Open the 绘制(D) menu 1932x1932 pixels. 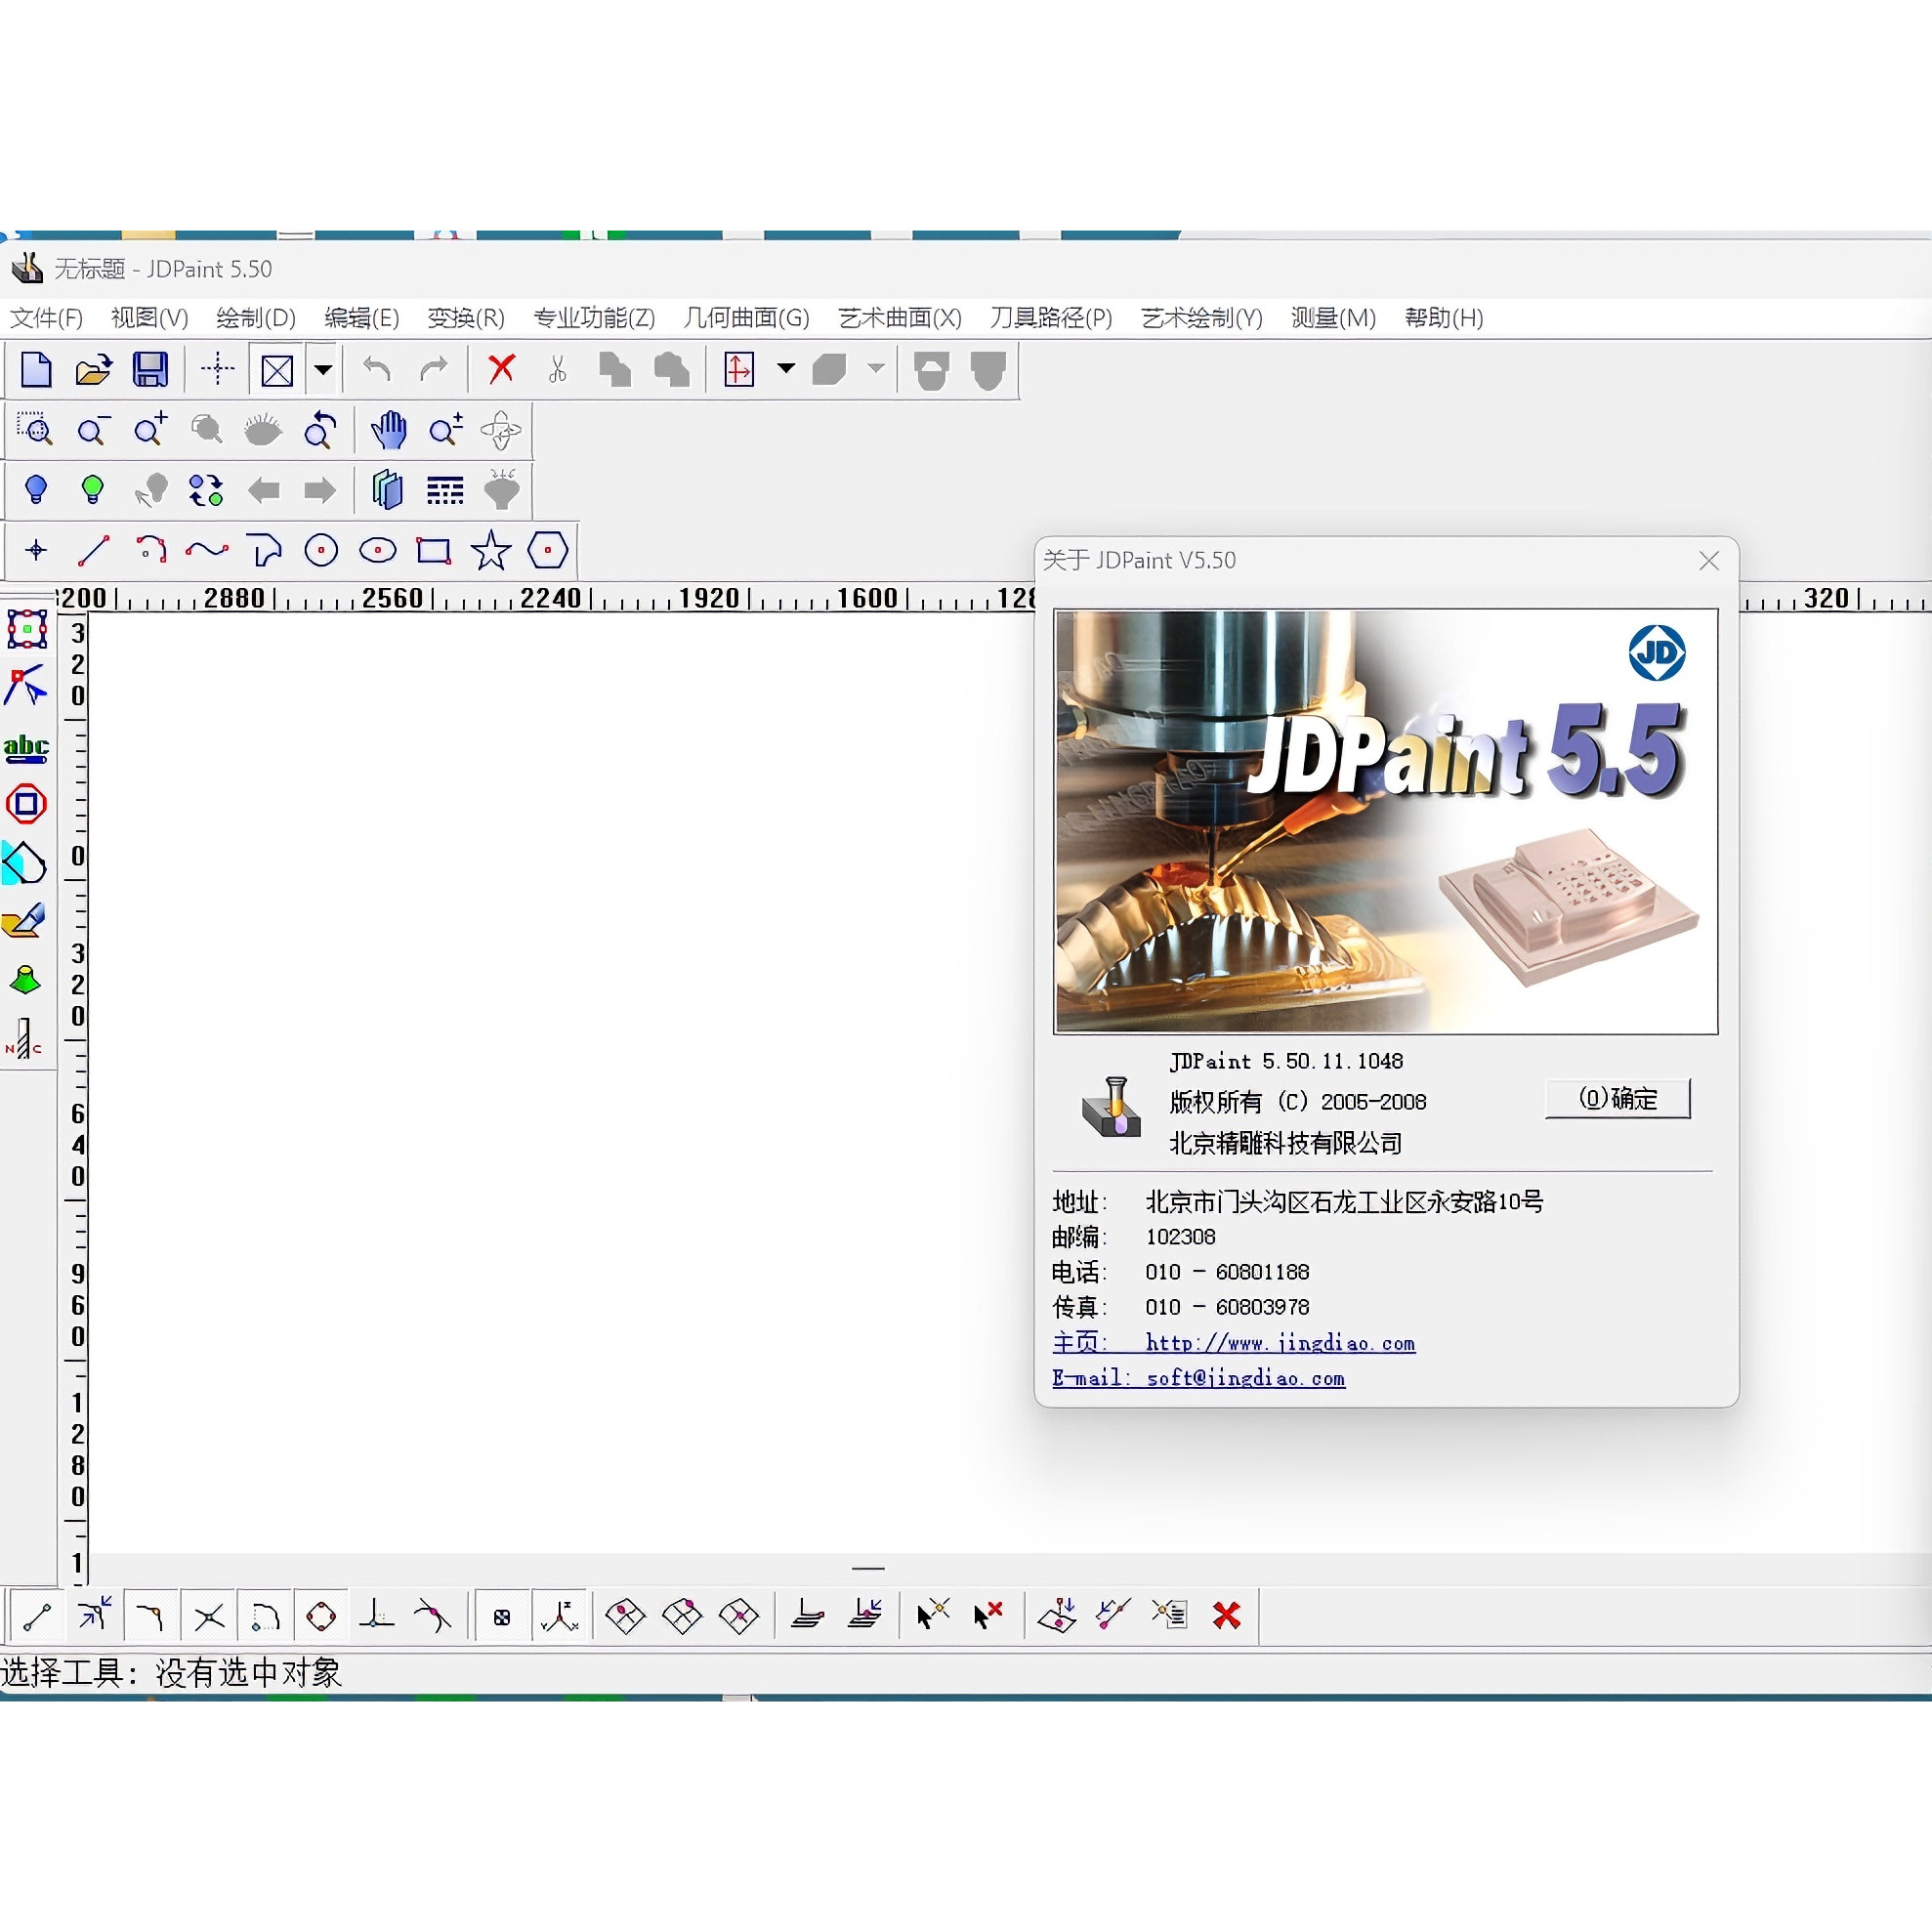tap(256, 318)
